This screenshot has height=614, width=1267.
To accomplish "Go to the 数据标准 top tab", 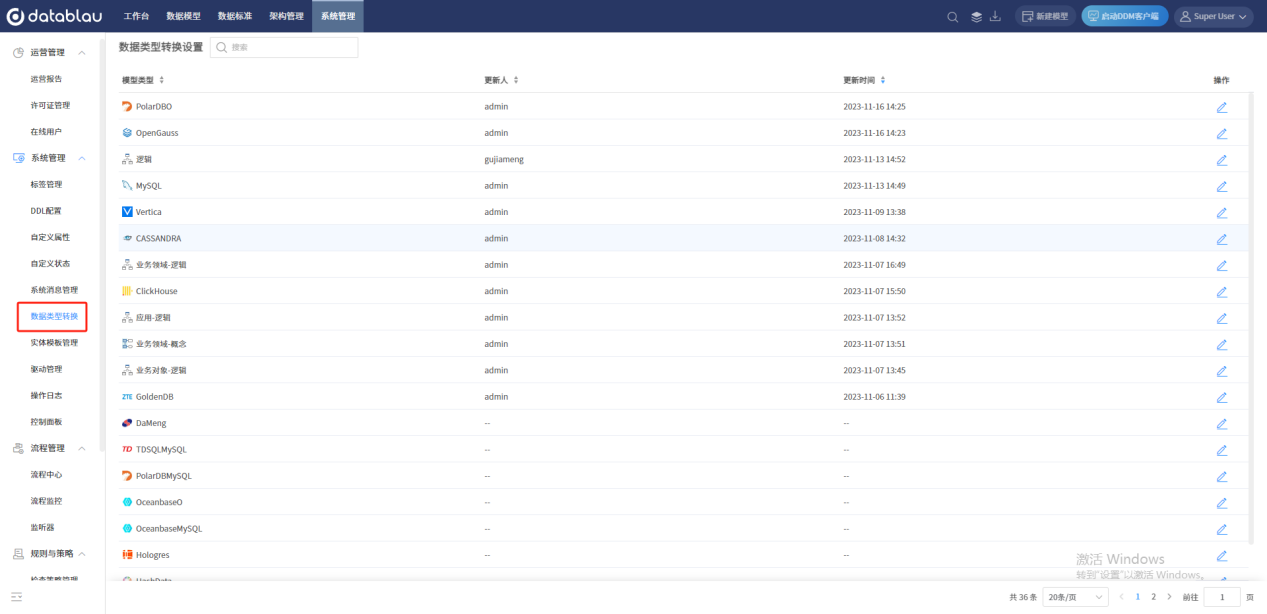I will [235, 16].
